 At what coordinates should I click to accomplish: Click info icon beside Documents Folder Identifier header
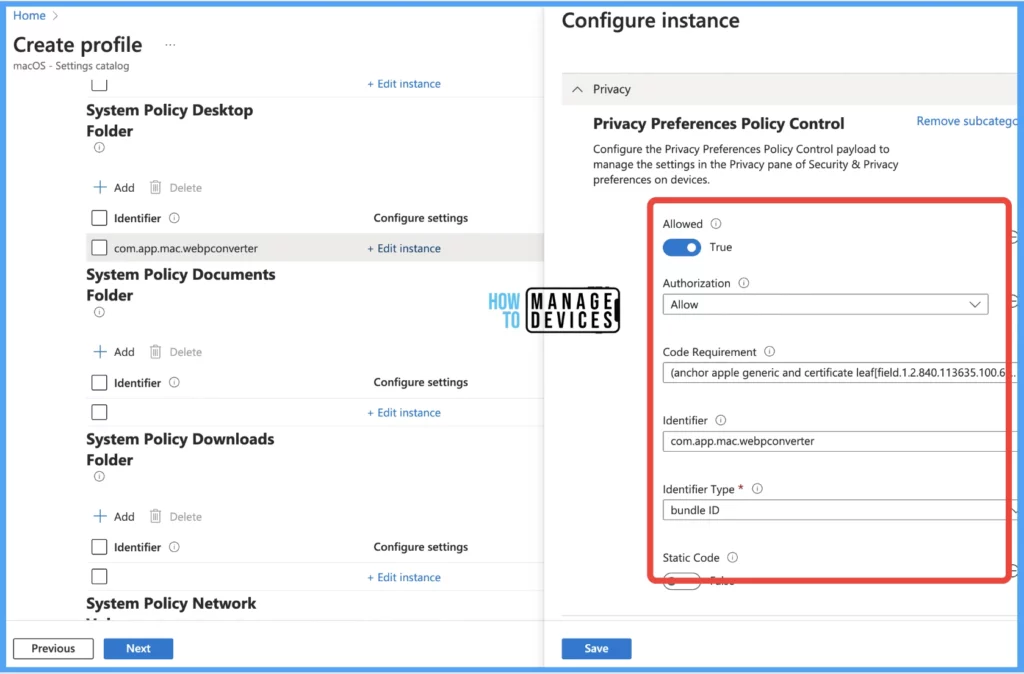(174, 383)
